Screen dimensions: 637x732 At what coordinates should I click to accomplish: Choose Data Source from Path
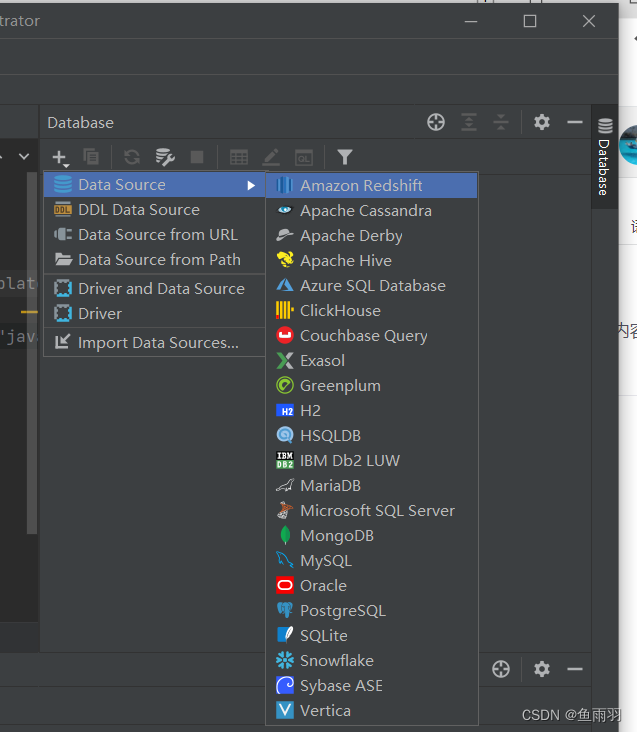[154, 260]
